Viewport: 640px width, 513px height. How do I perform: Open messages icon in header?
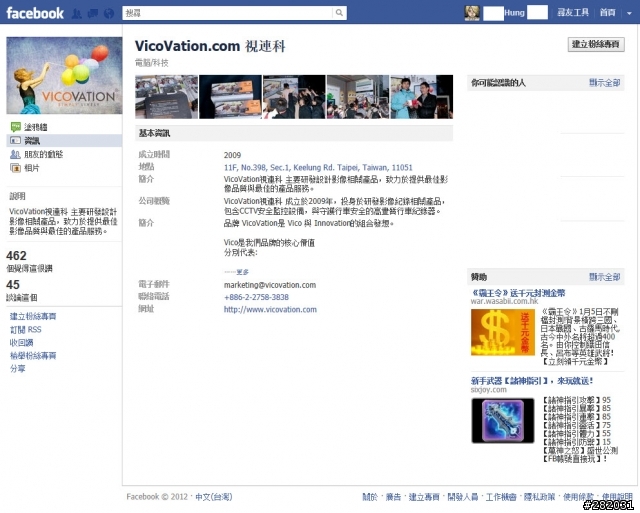pos(93,13)
